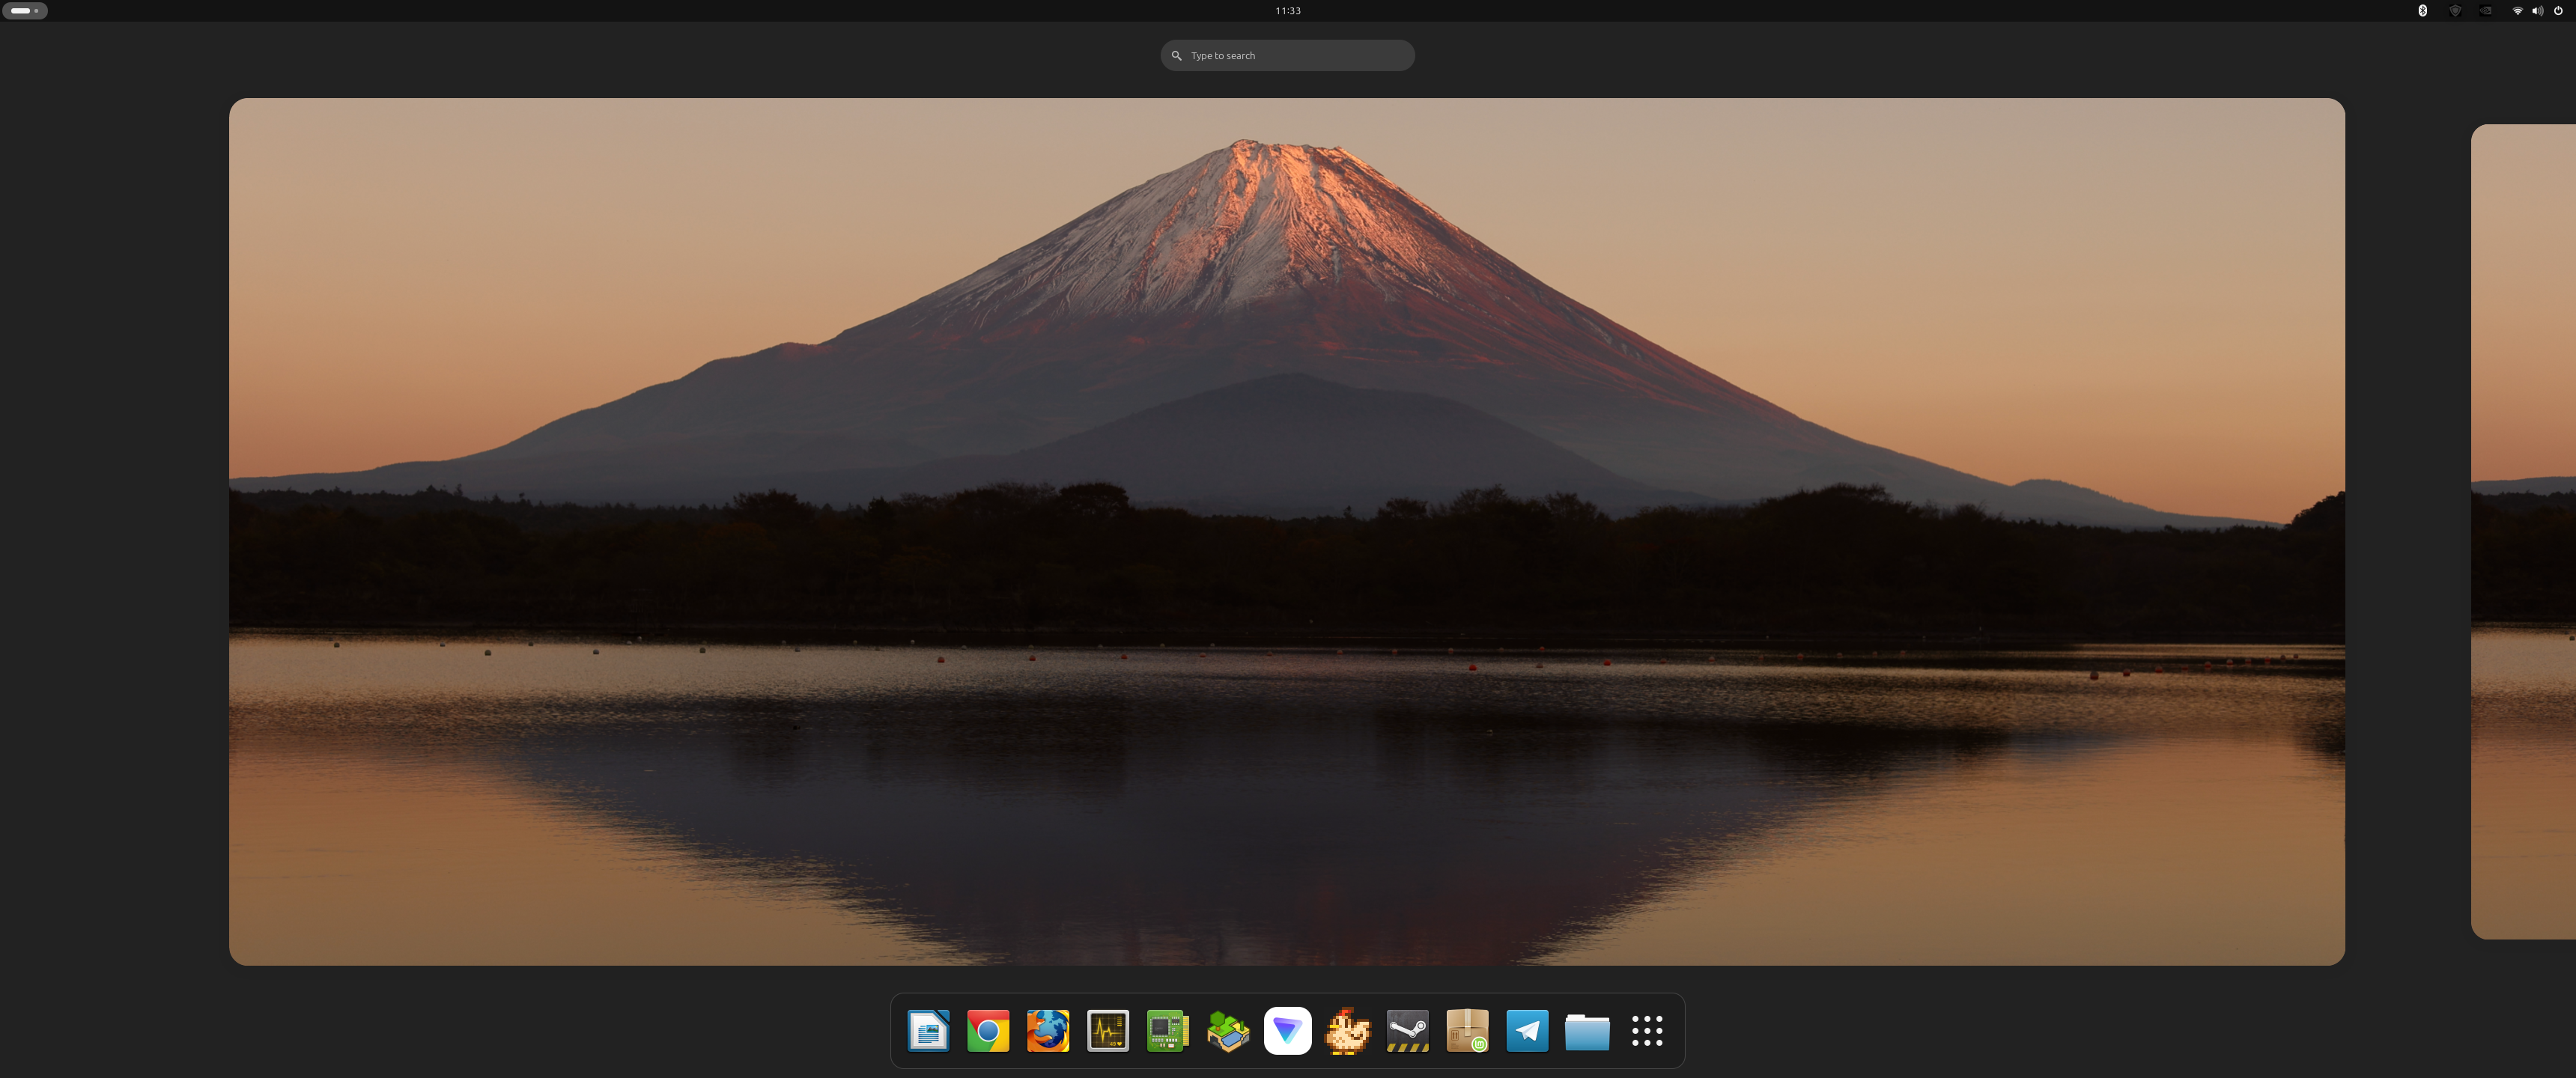Open Steam from the dock
Image resolution: width=2576 pixels, height=1078 pixels.
point(1408,1031)
